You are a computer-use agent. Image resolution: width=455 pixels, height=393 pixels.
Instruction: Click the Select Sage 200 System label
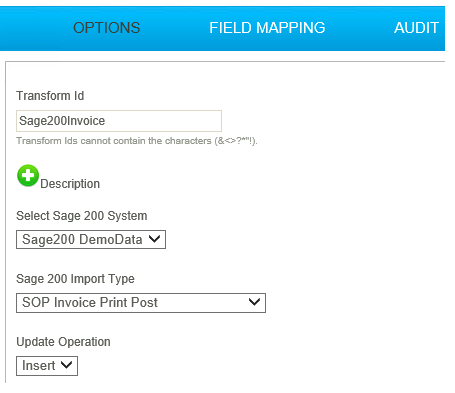click(x=82, y=216)
